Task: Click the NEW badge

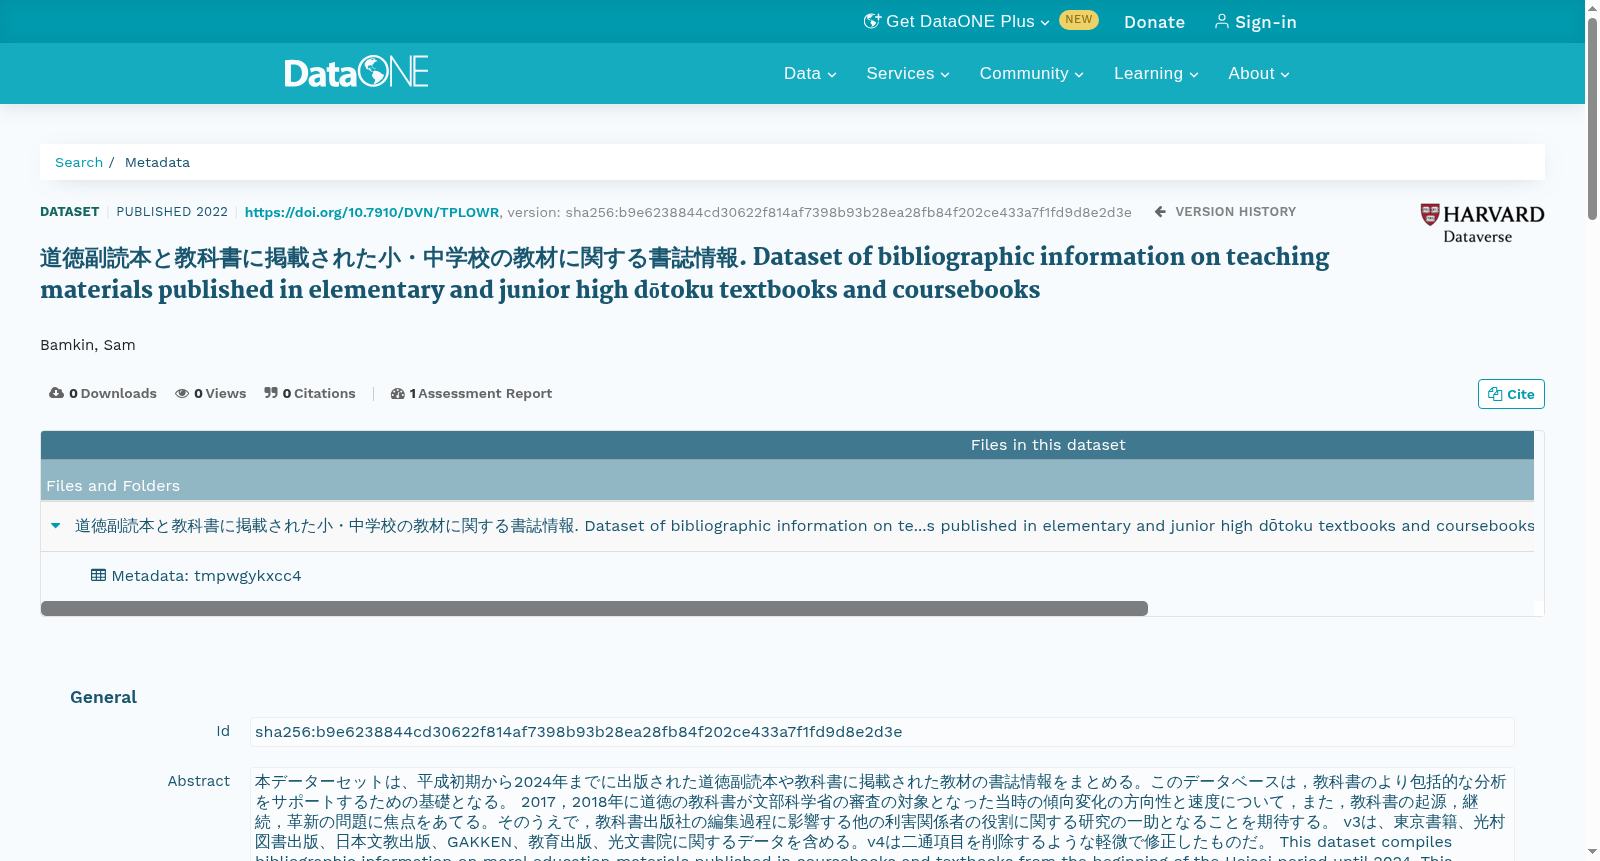Action: (1079, 20)
